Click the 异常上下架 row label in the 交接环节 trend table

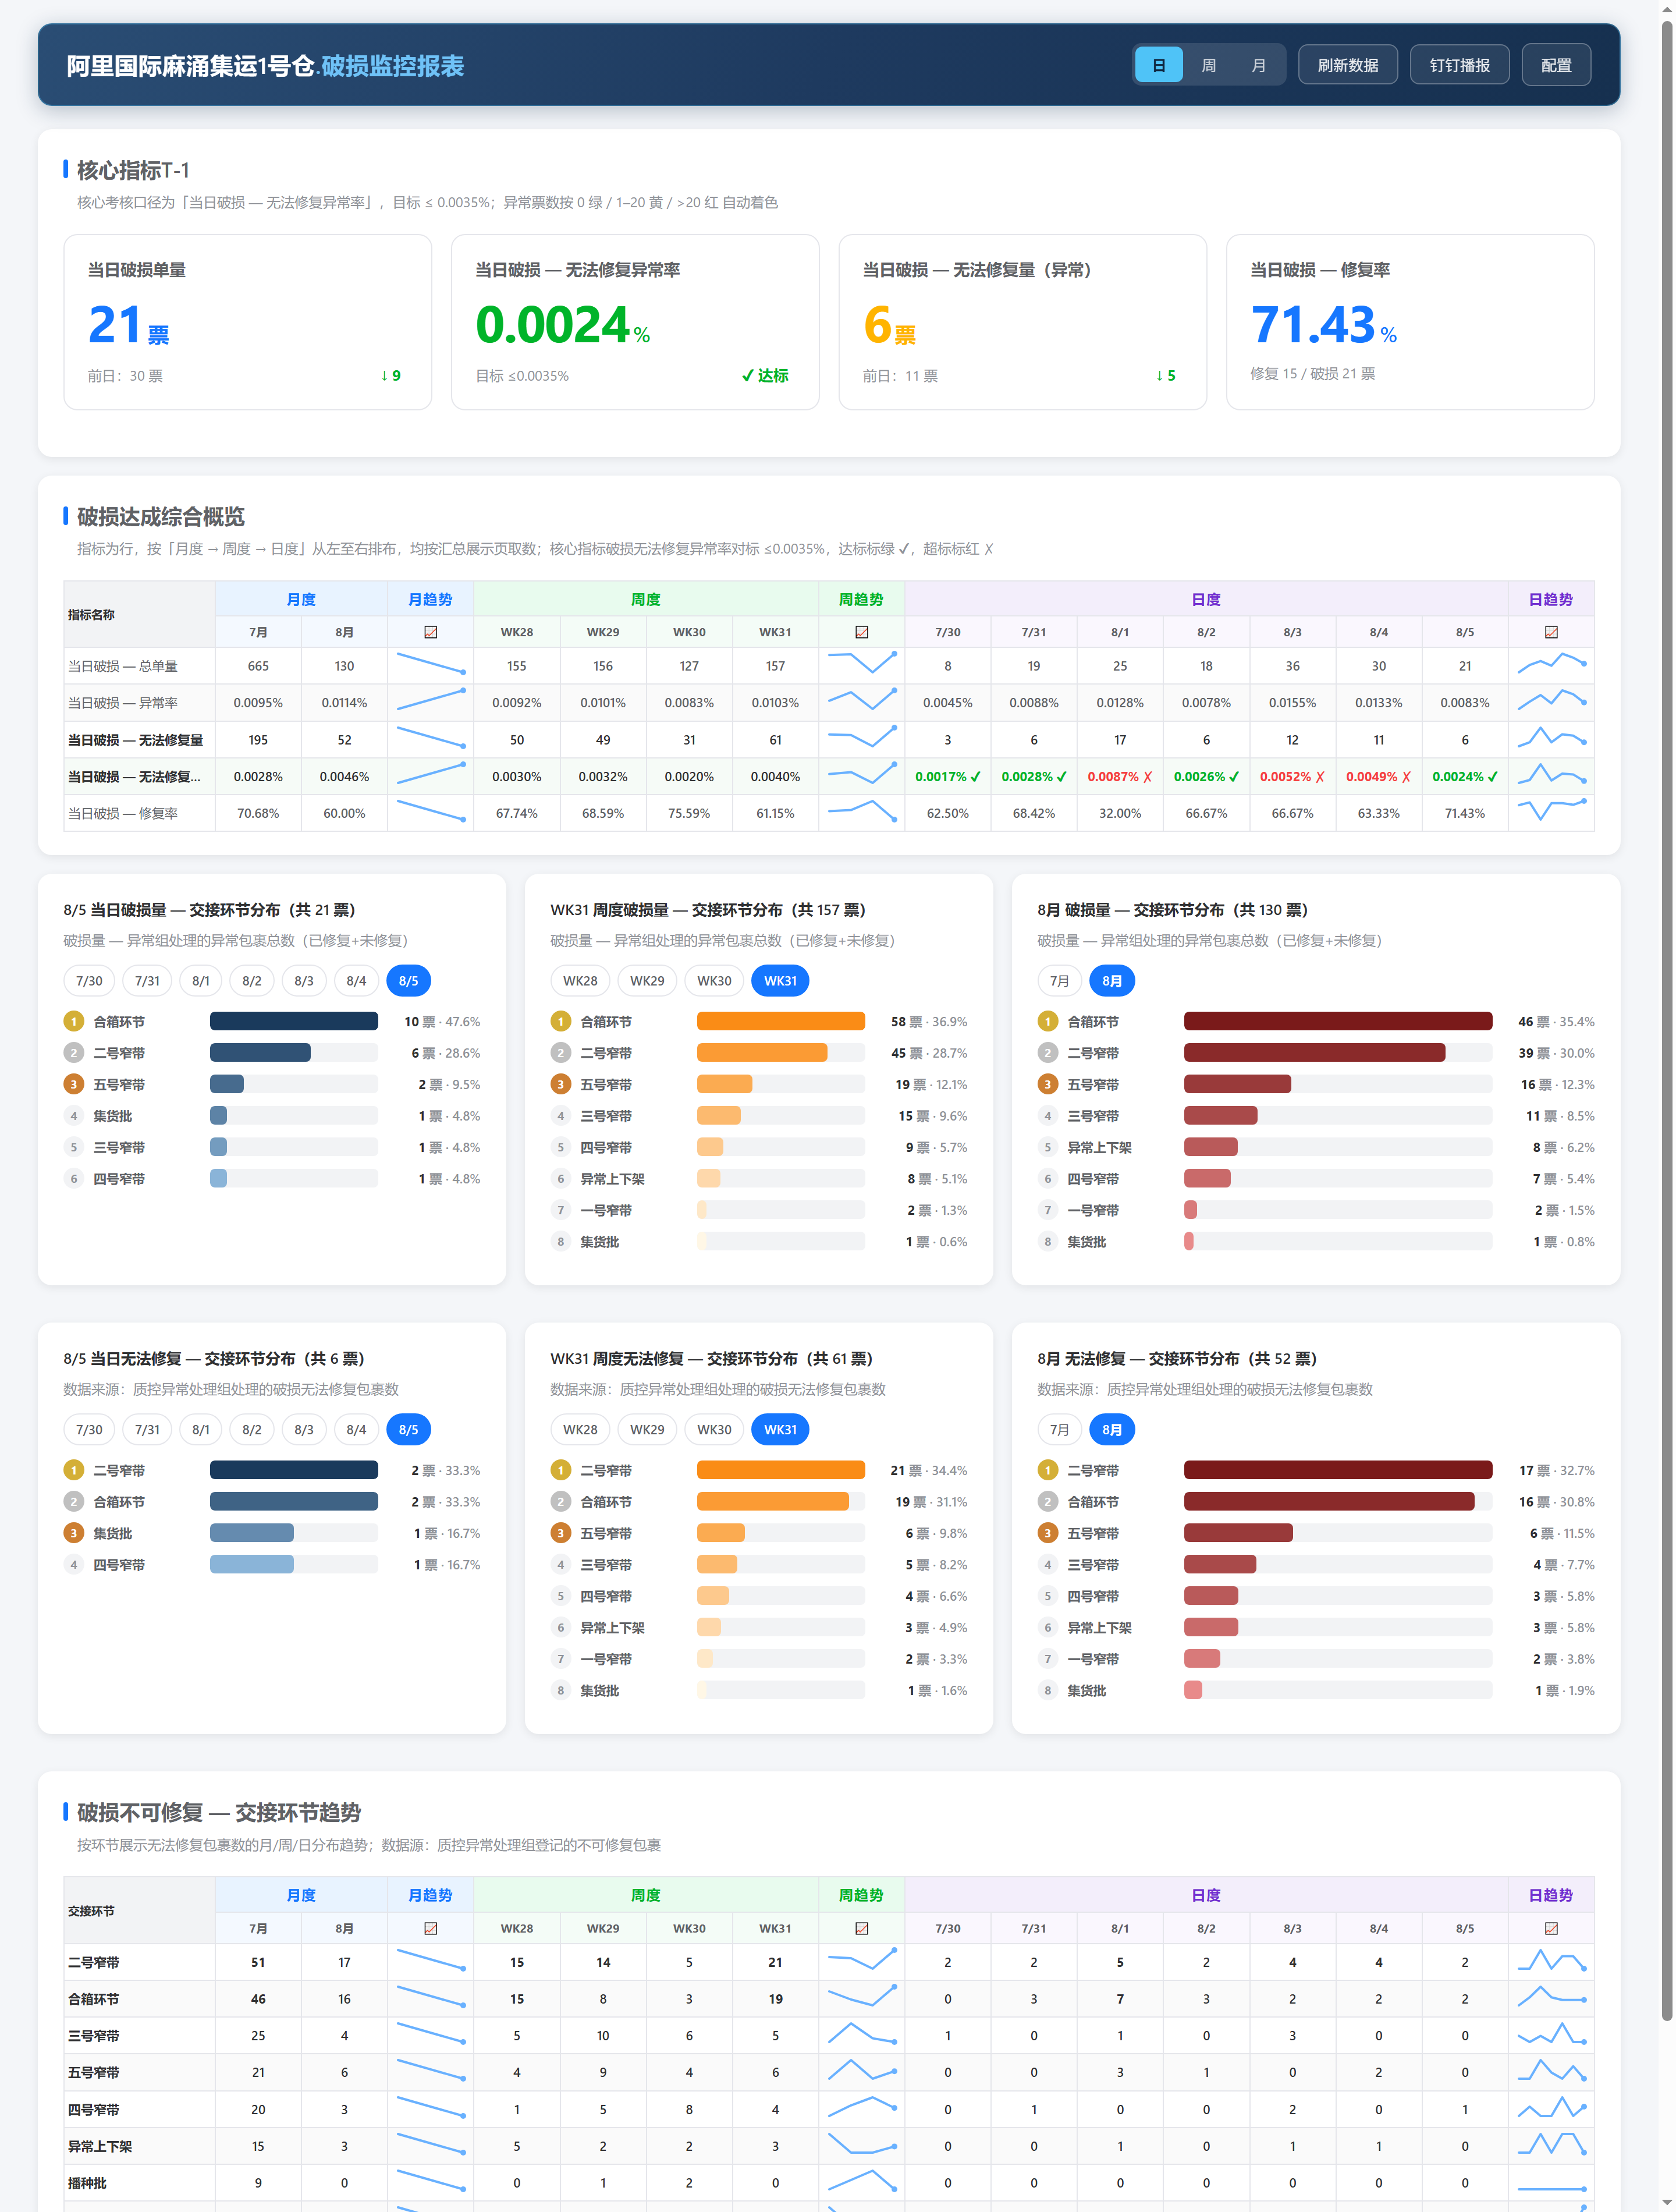tap(100, 2146)
